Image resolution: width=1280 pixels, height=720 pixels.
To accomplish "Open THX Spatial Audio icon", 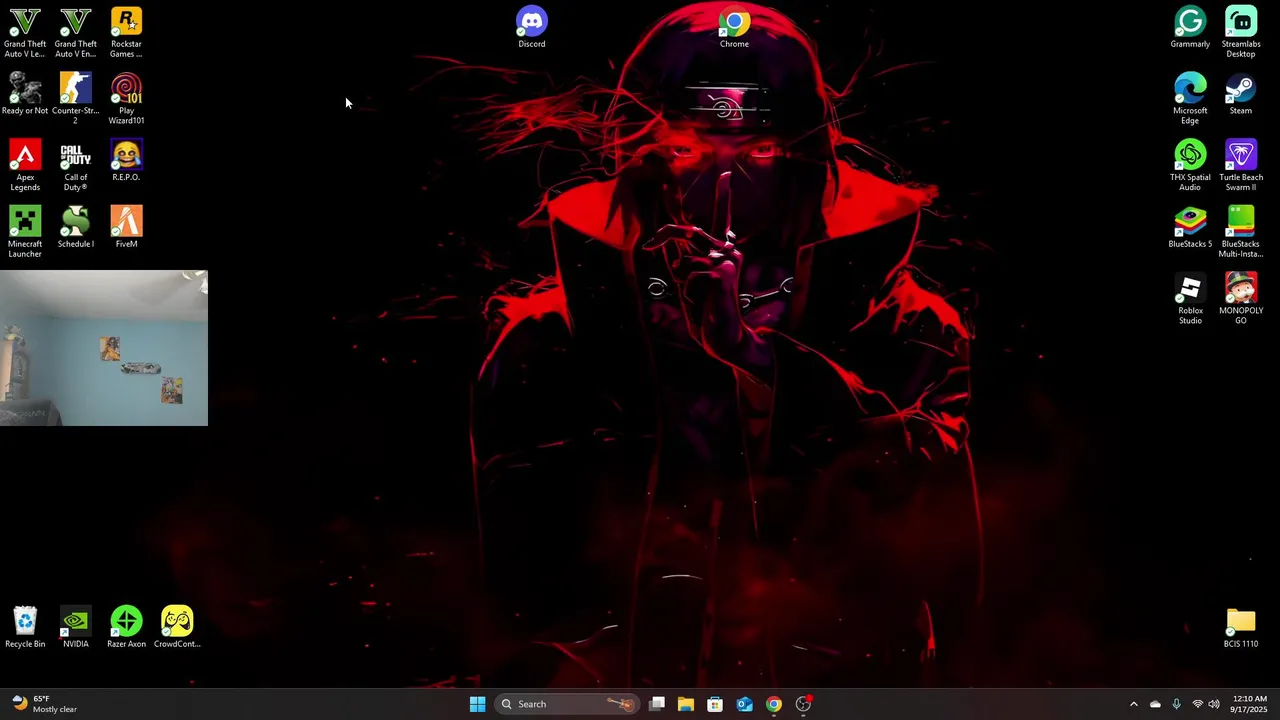I will (x=1190, y=166).
